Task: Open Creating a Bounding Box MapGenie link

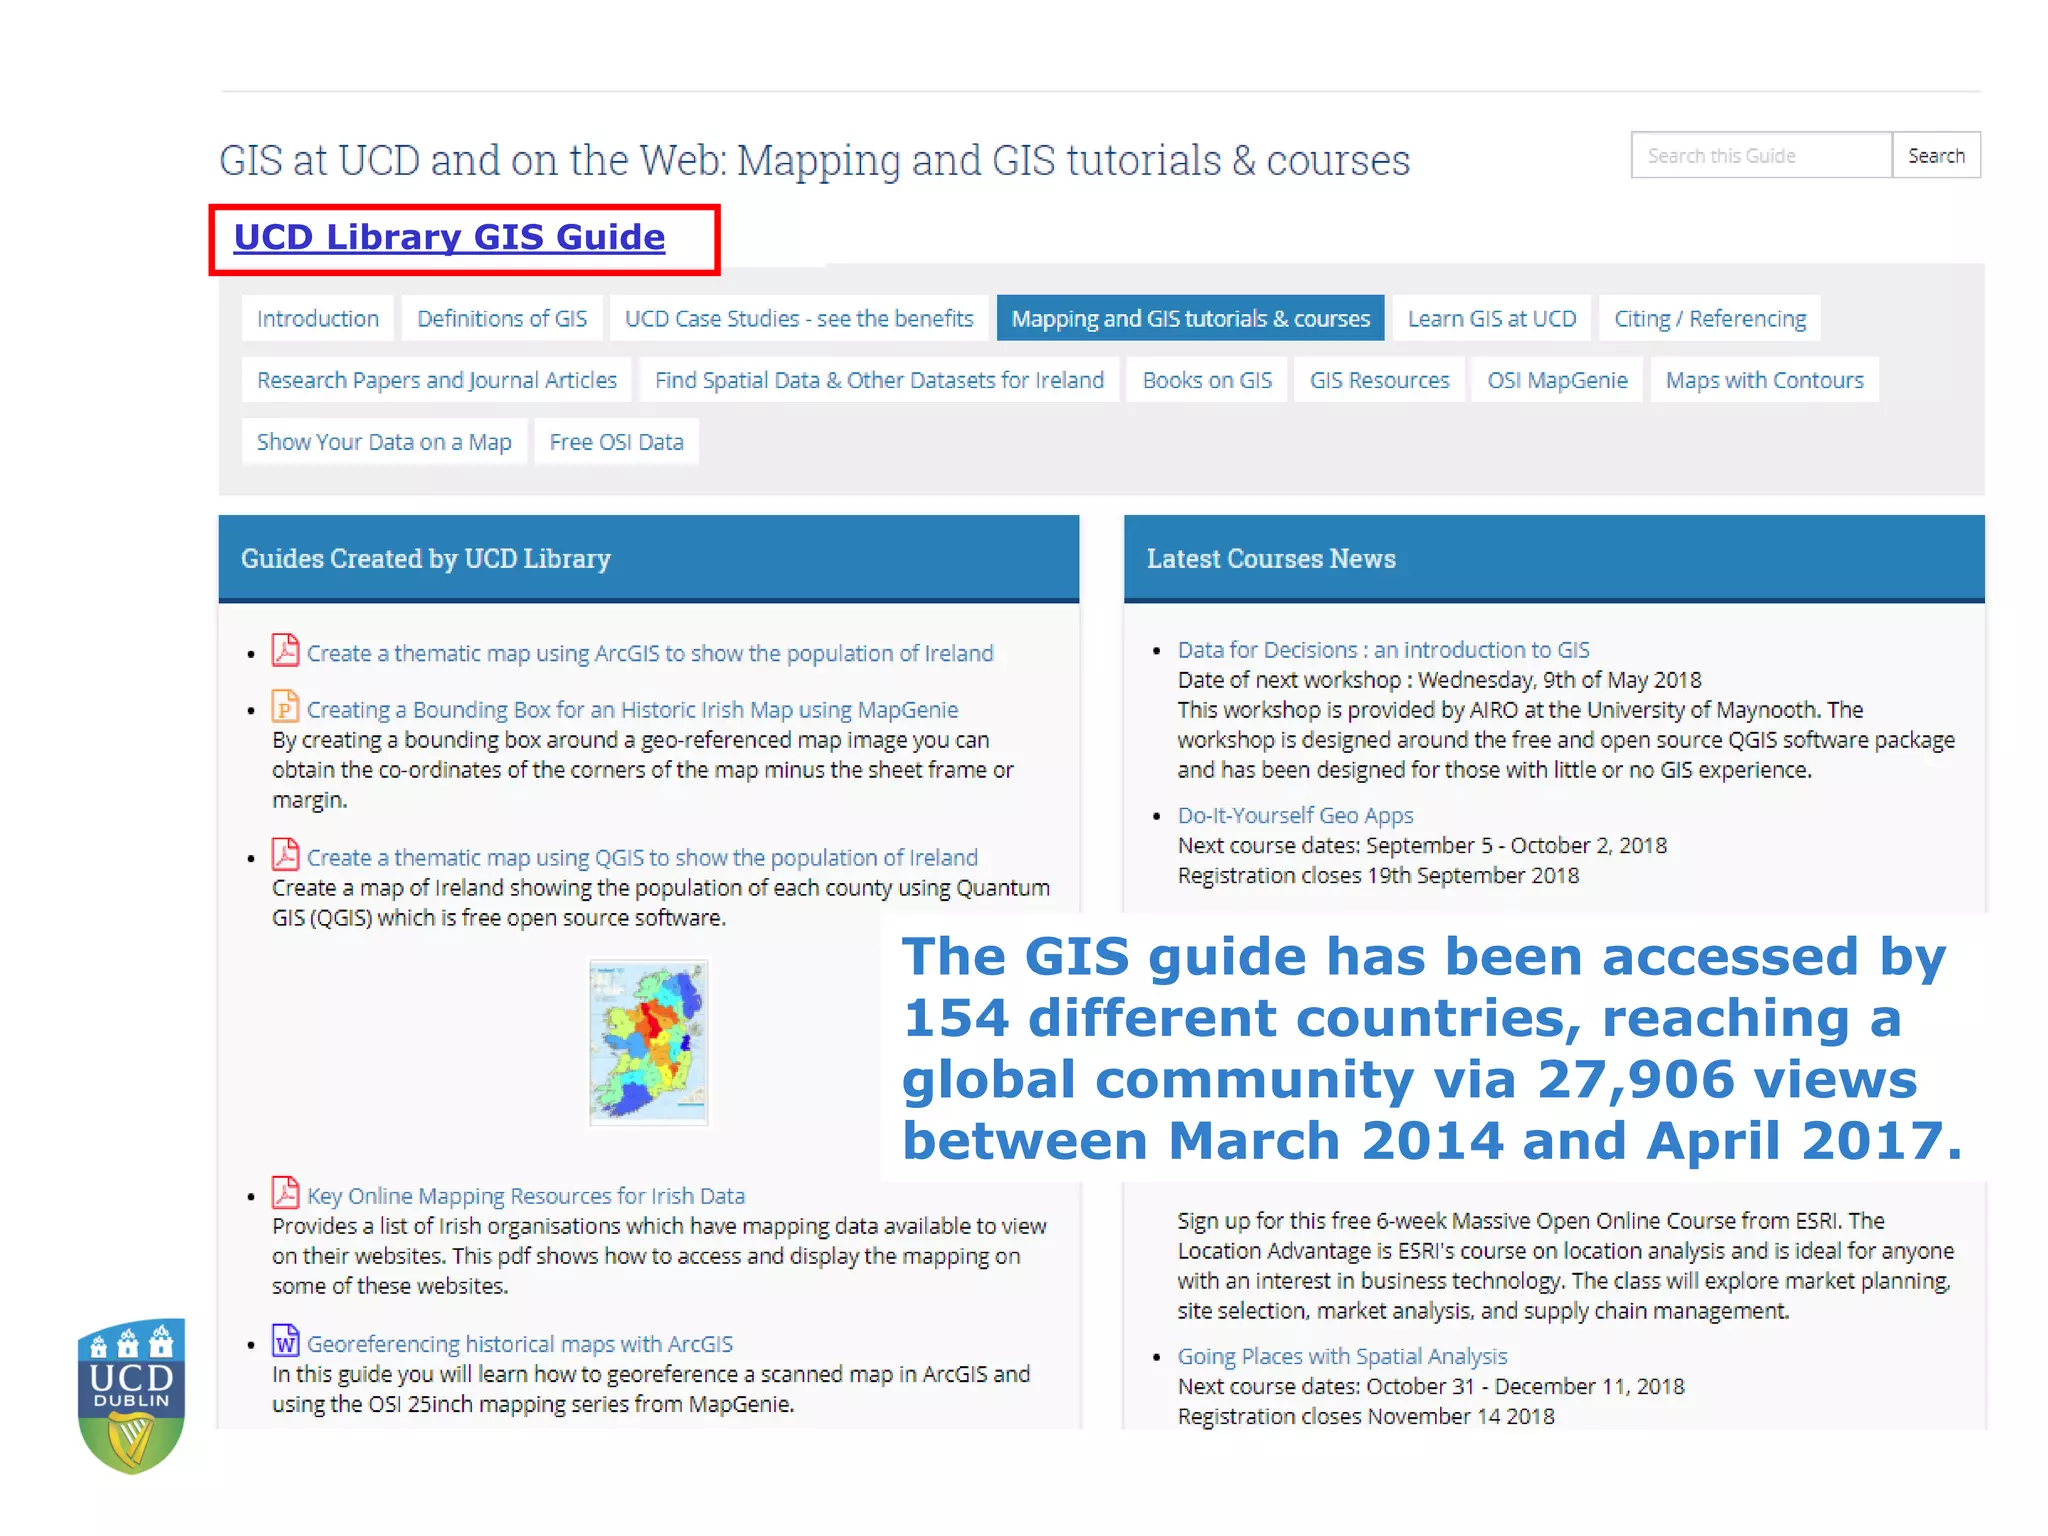Action: (632, 709)
